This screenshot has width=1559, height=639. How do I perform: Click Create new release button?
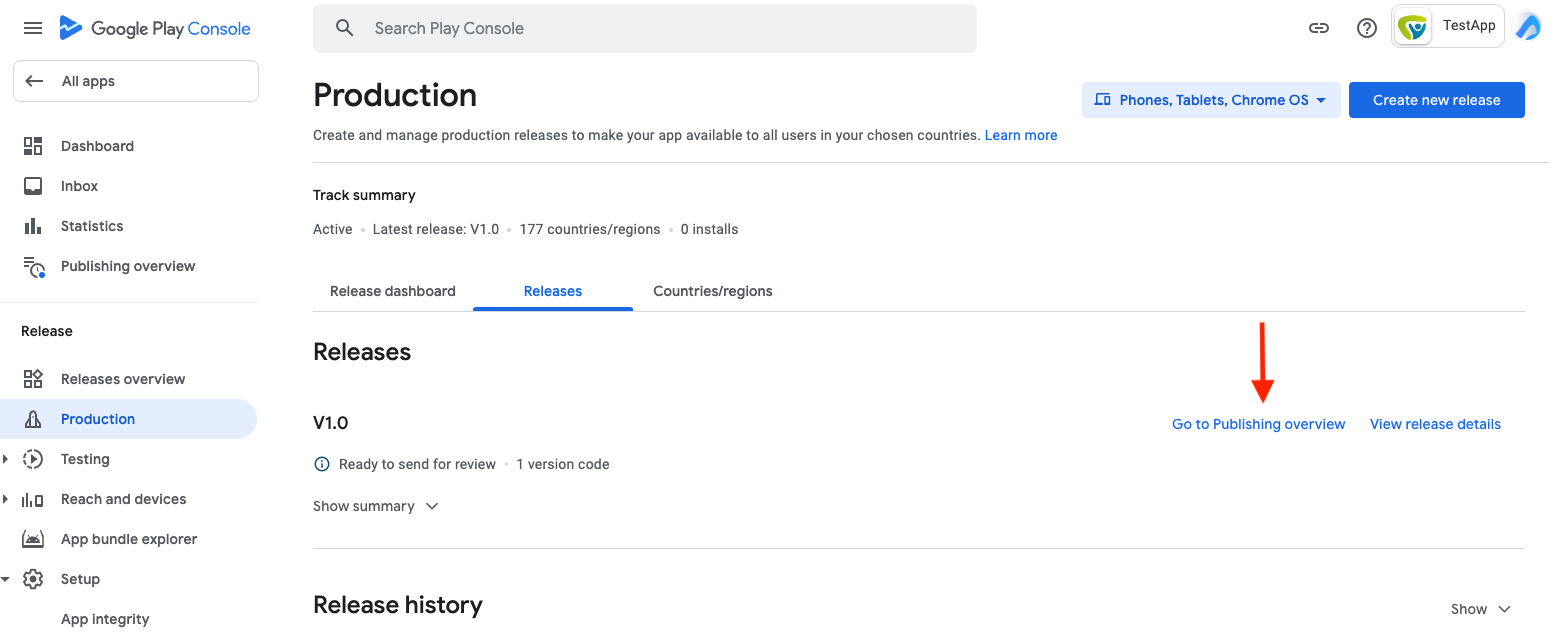tap(1437, 100)
